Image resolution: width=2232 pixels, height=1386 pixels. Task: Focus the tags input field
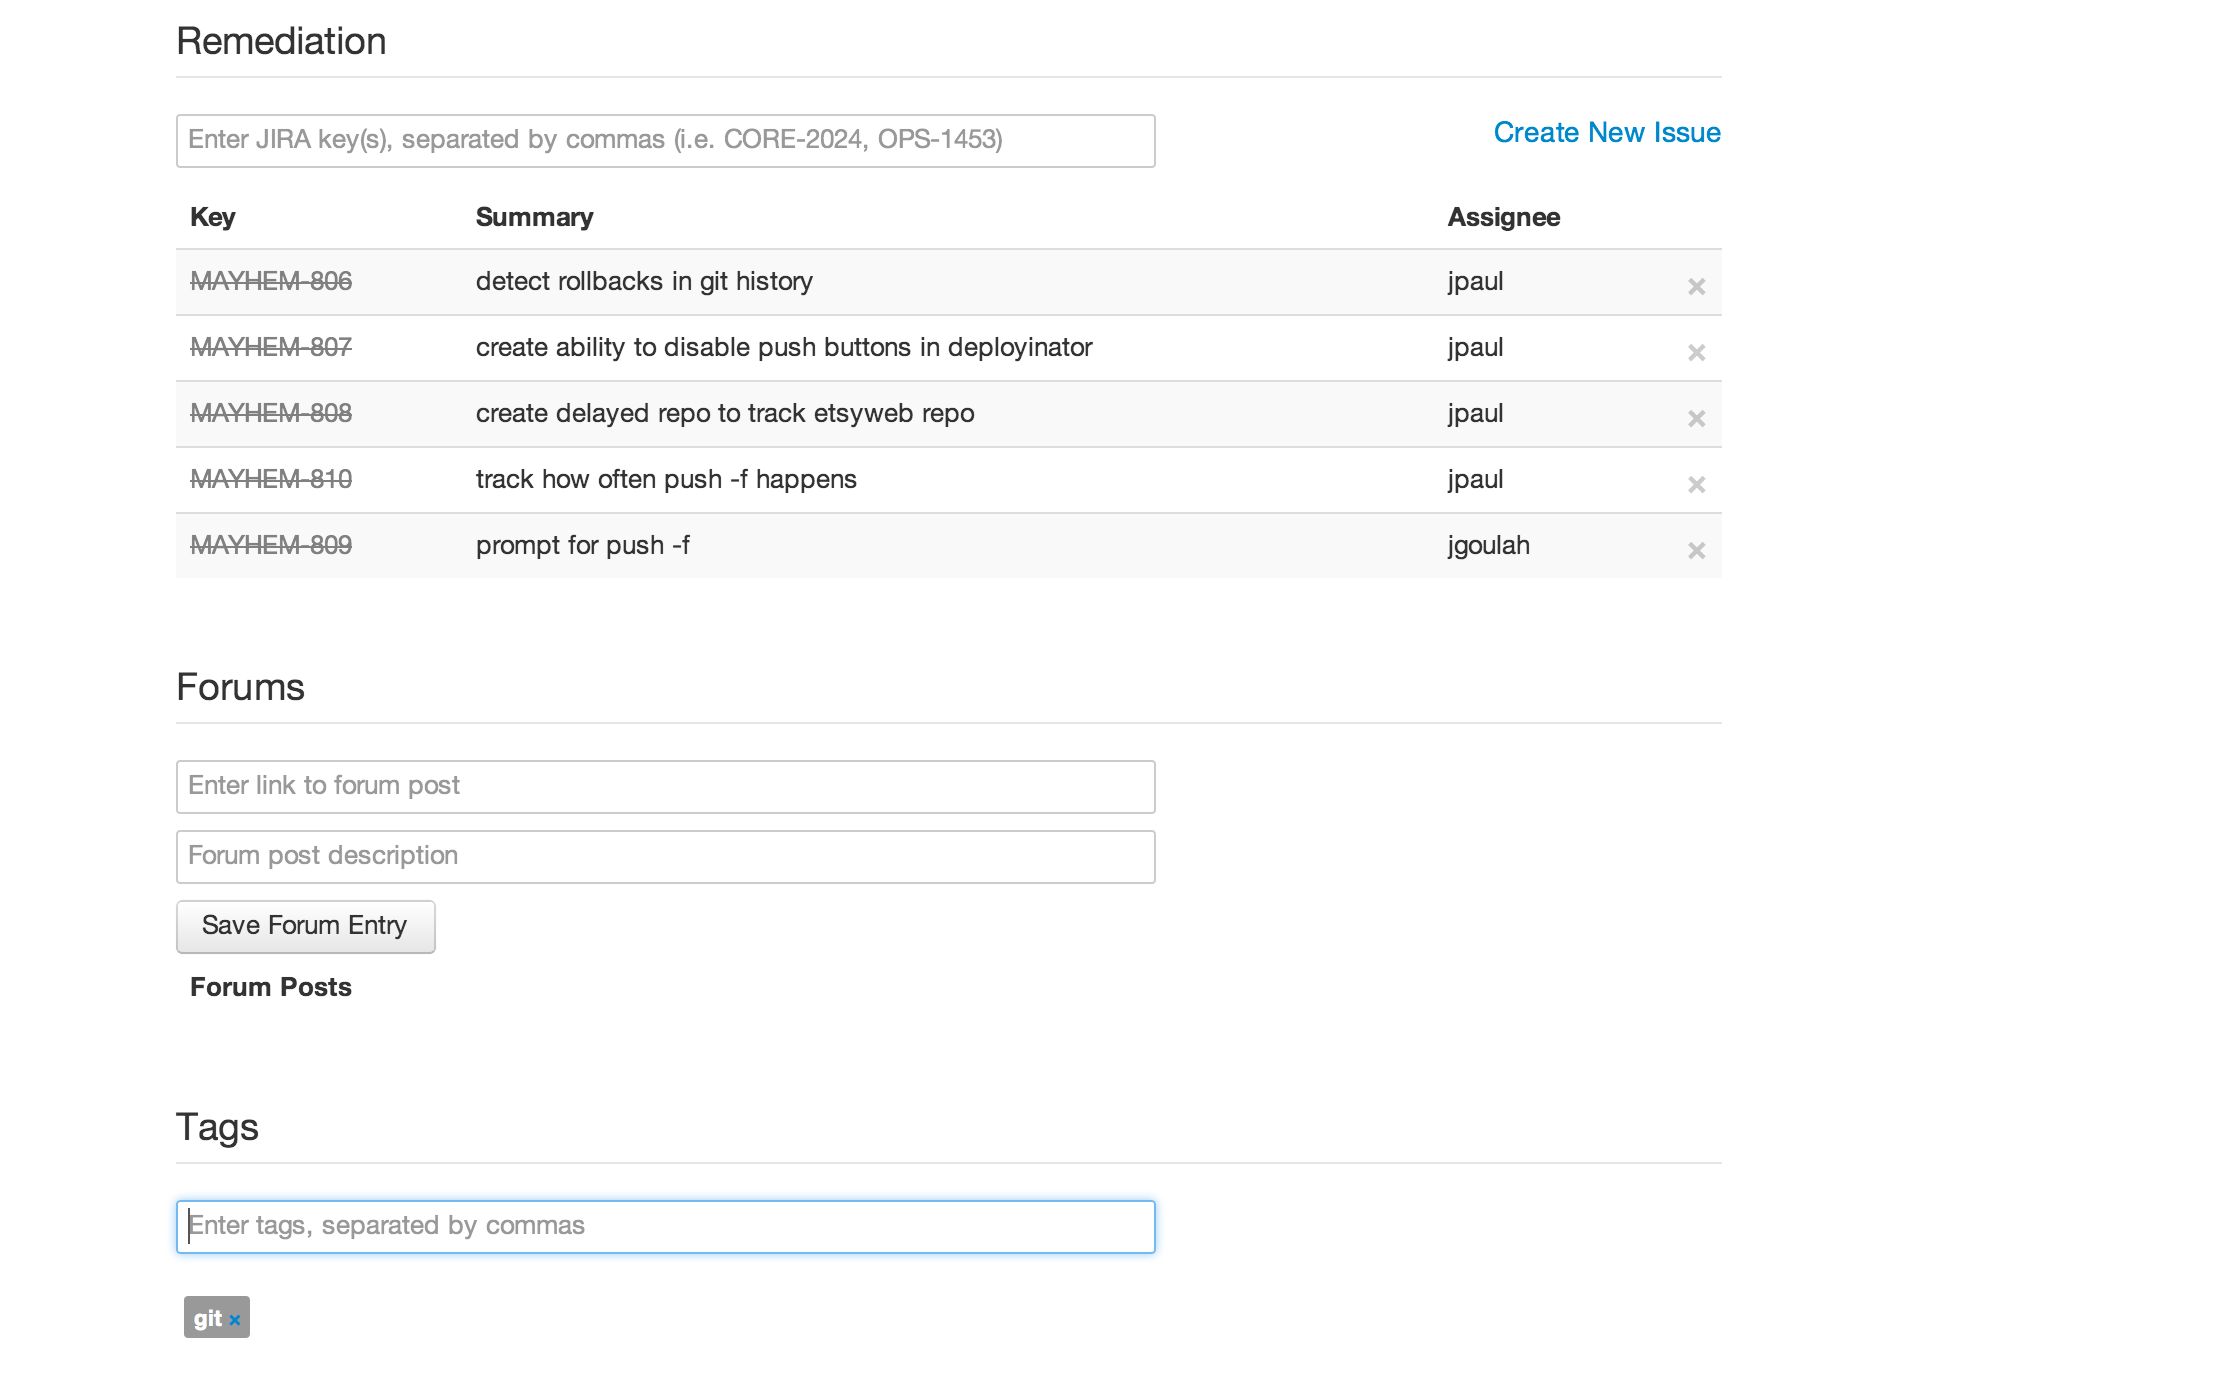(665, 1227)
